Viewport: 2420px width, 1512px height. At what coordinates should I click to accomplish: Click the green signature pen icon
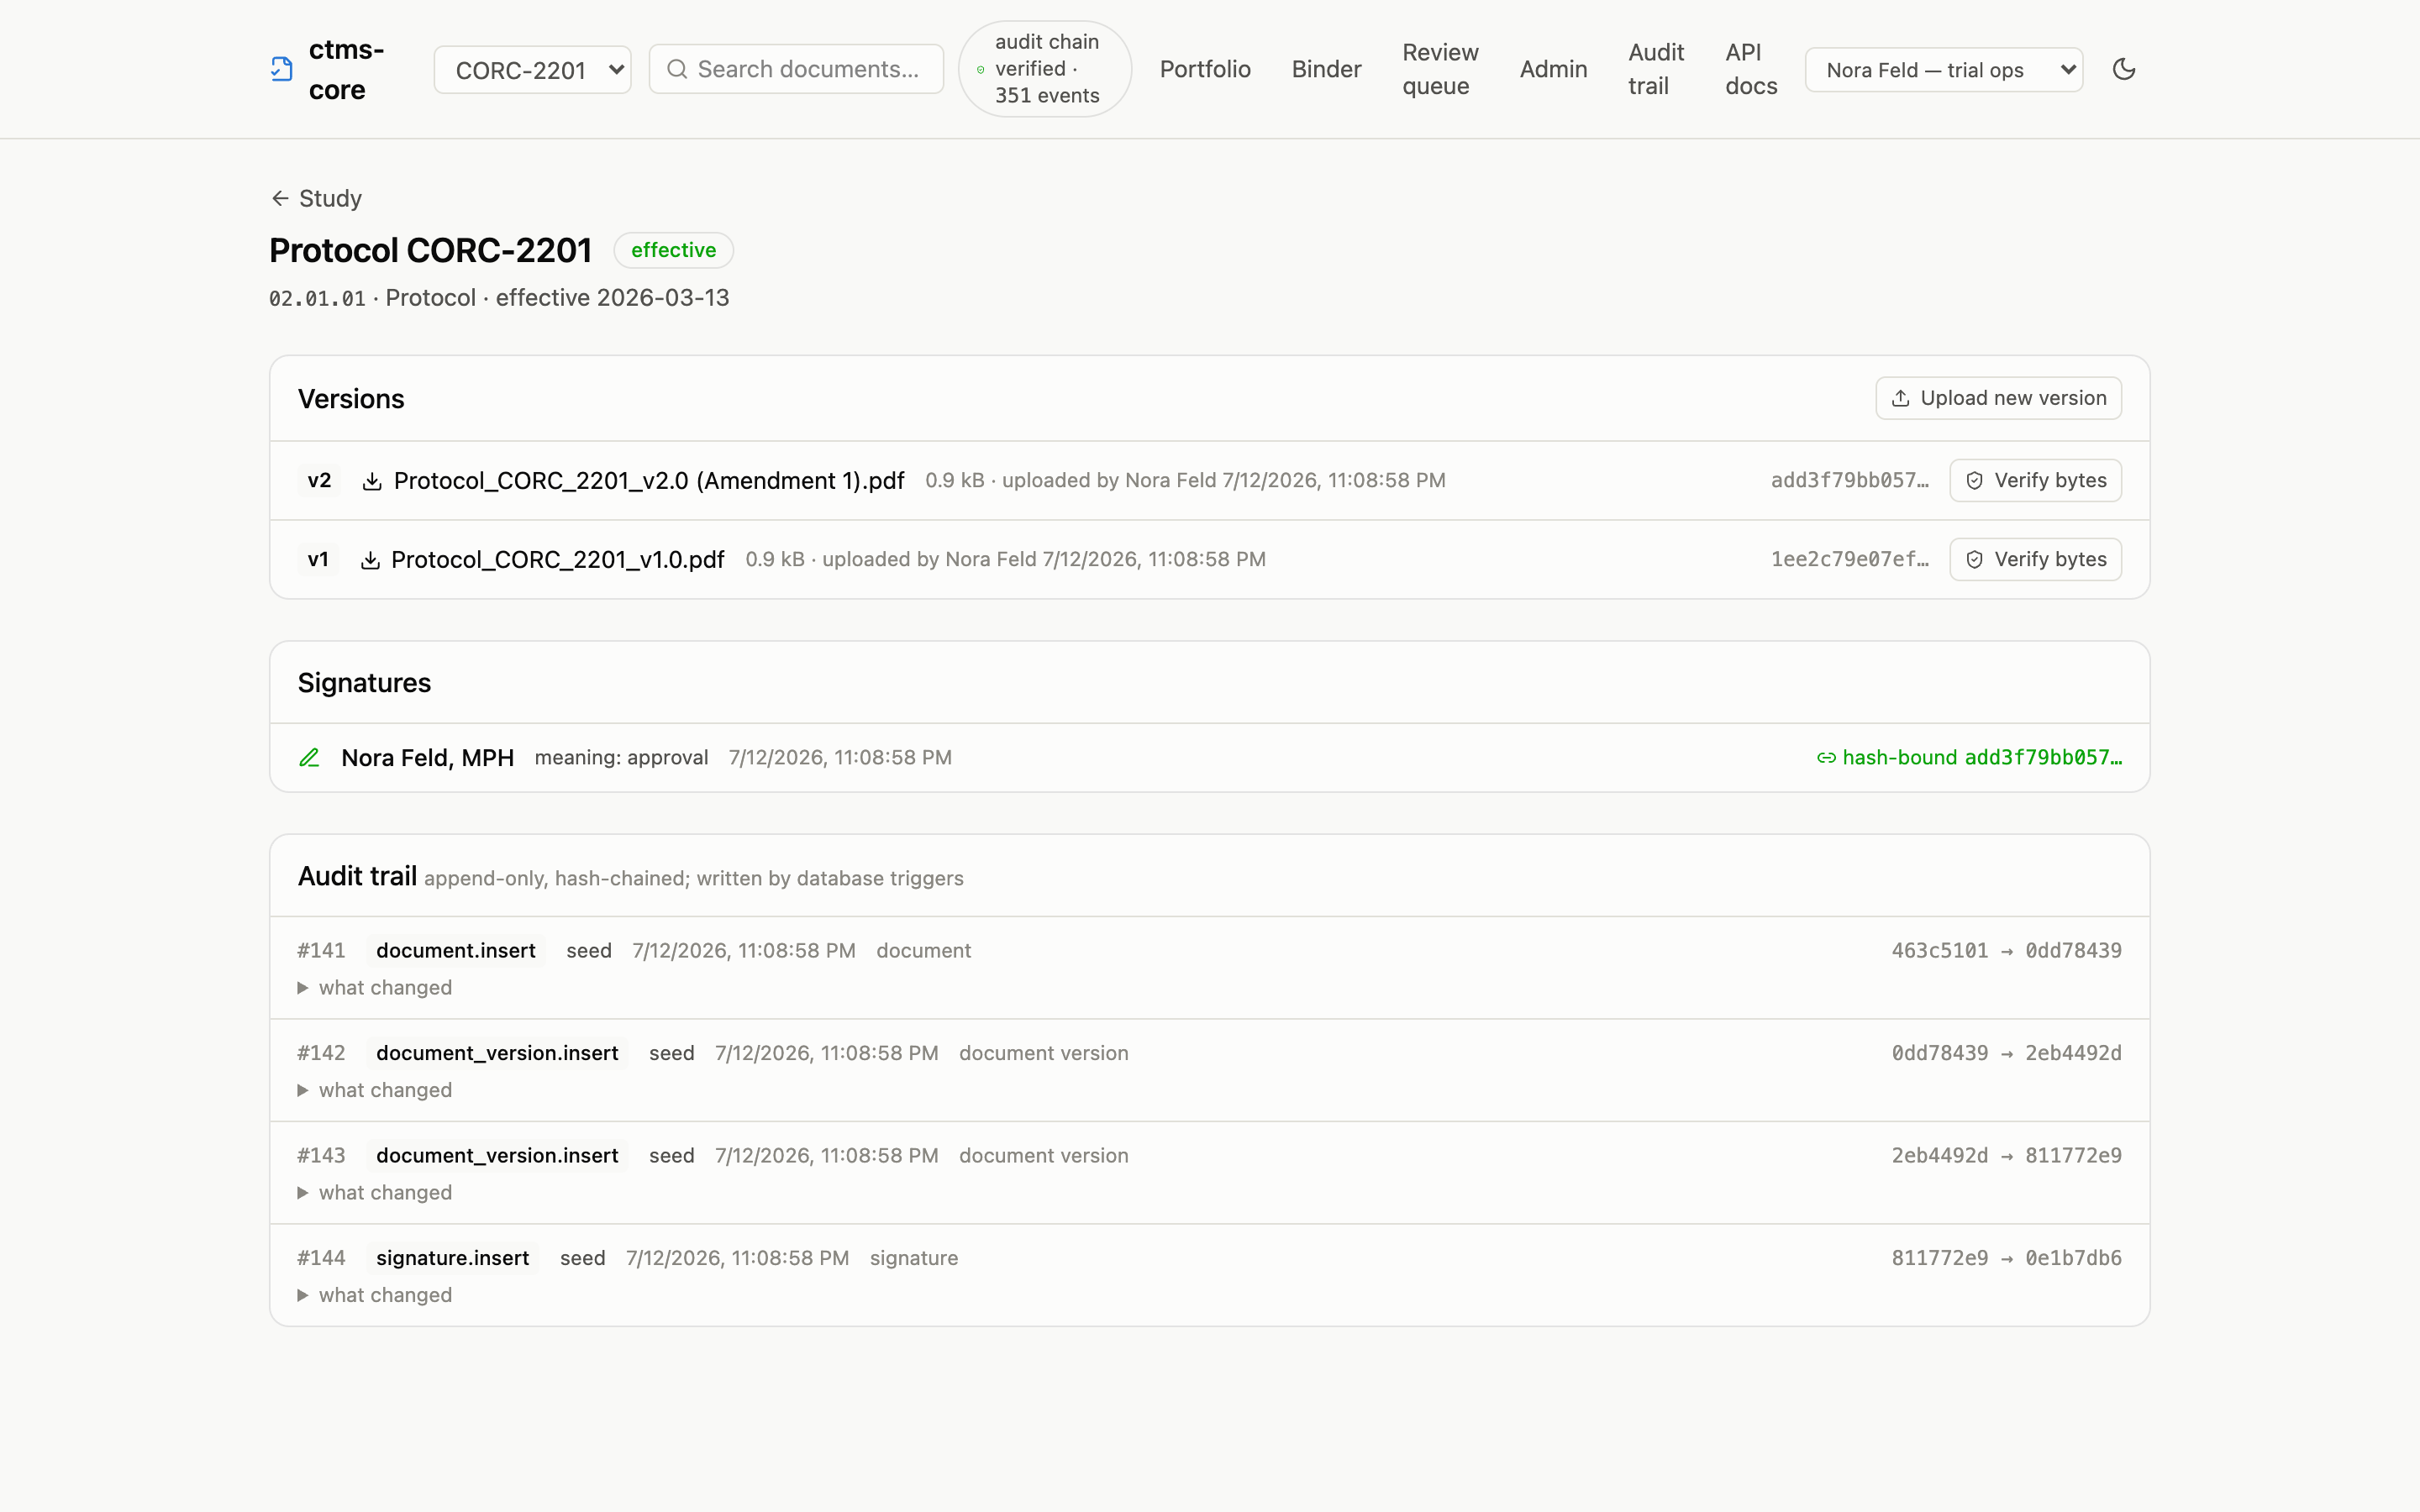(x=310, y=758)
